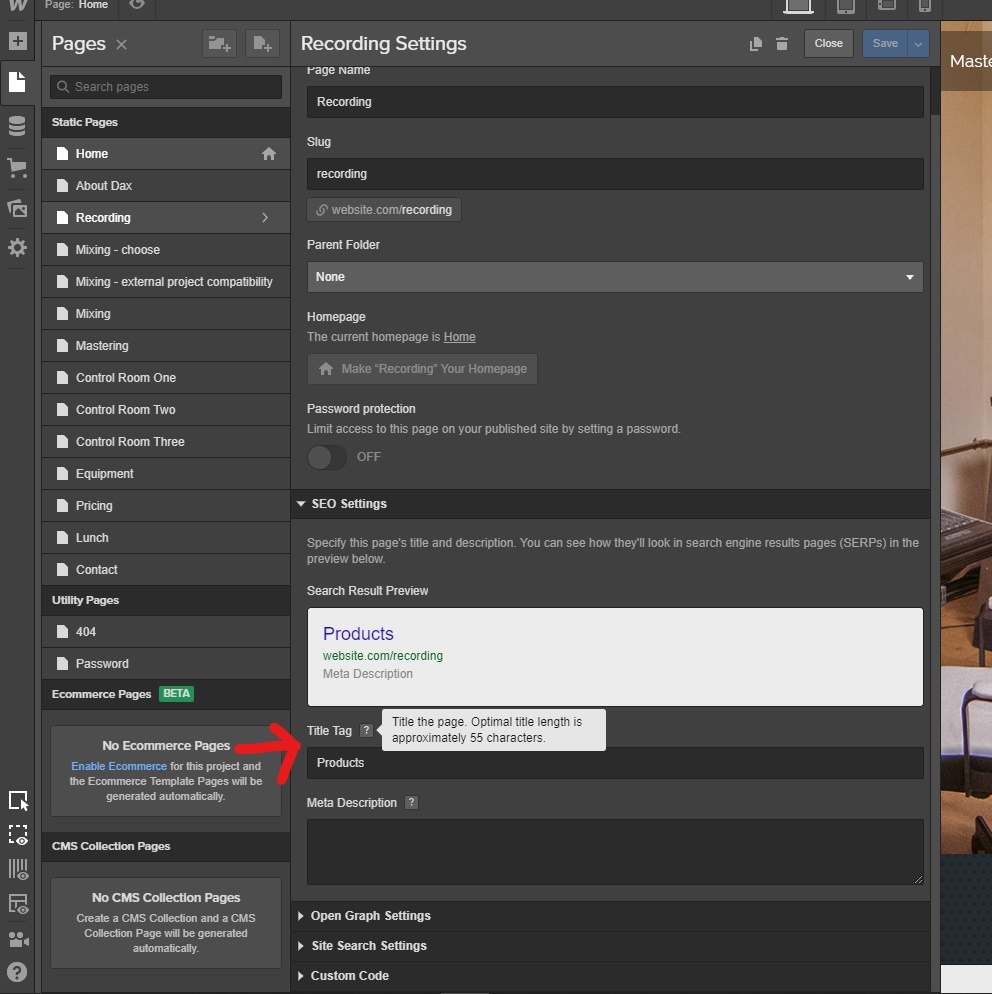Open the video tutorials camera icon
This screenshot has height=994, width=992.
(18, 939)
